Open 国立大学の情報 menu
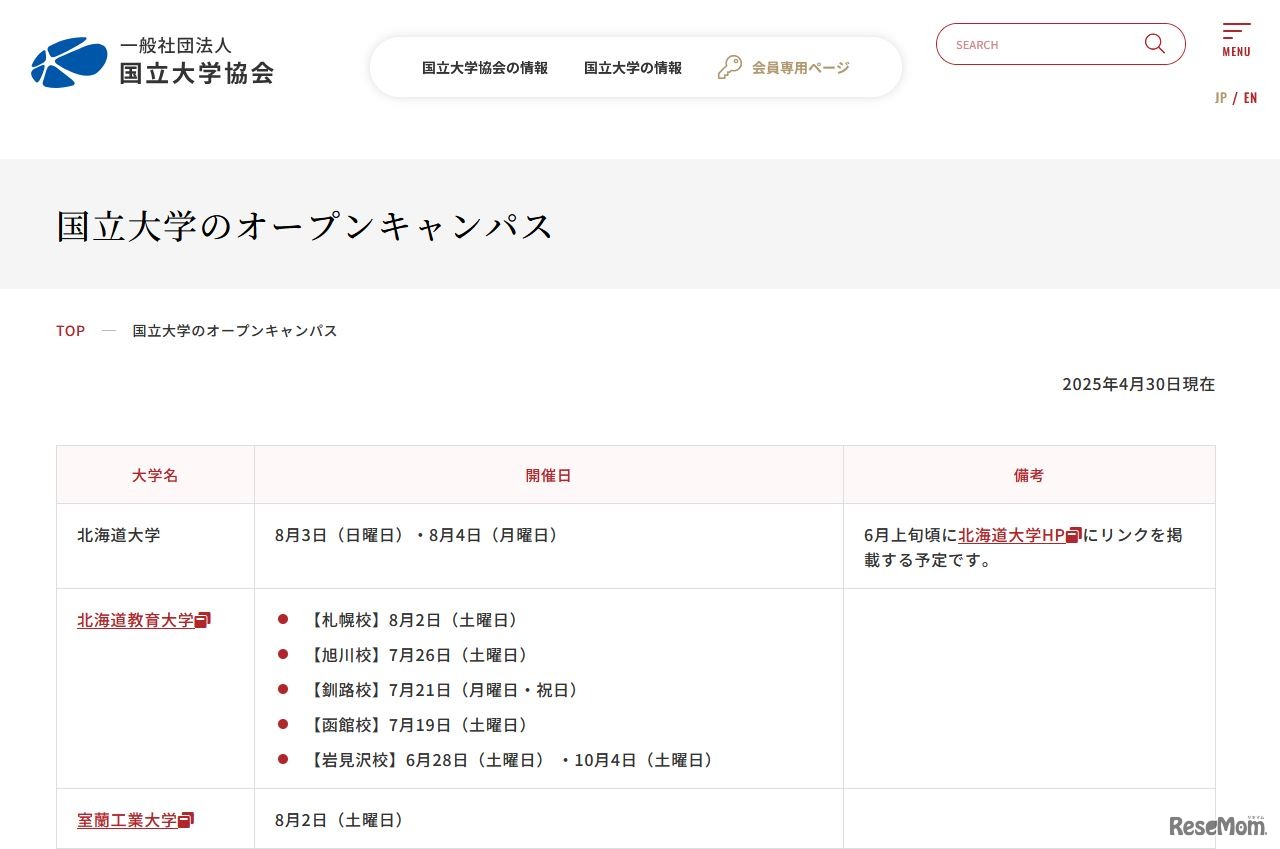The height and width of the screenshot is (849, 1280). click(633, 68)
